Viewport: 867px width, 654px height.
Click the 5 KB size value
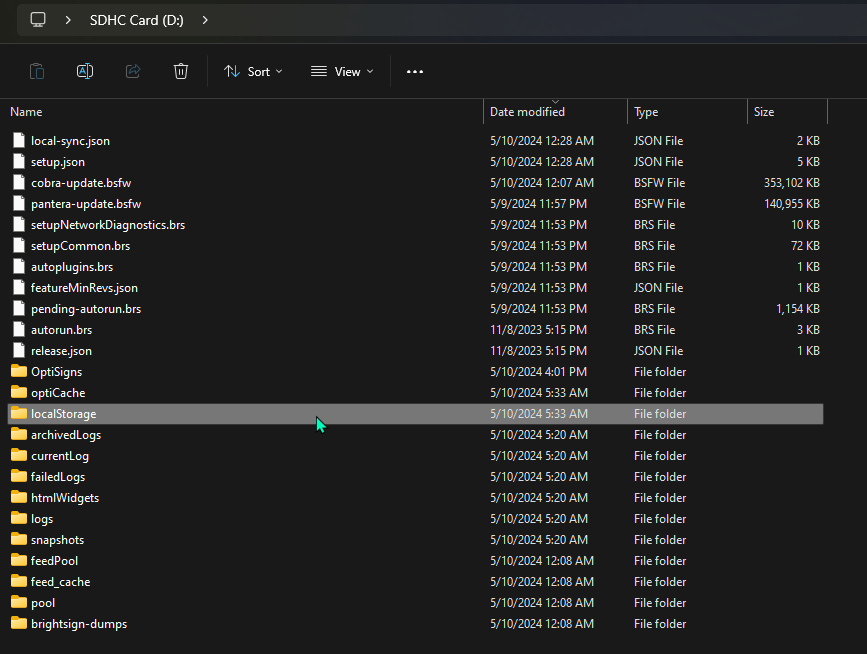(x=808, y=162)
